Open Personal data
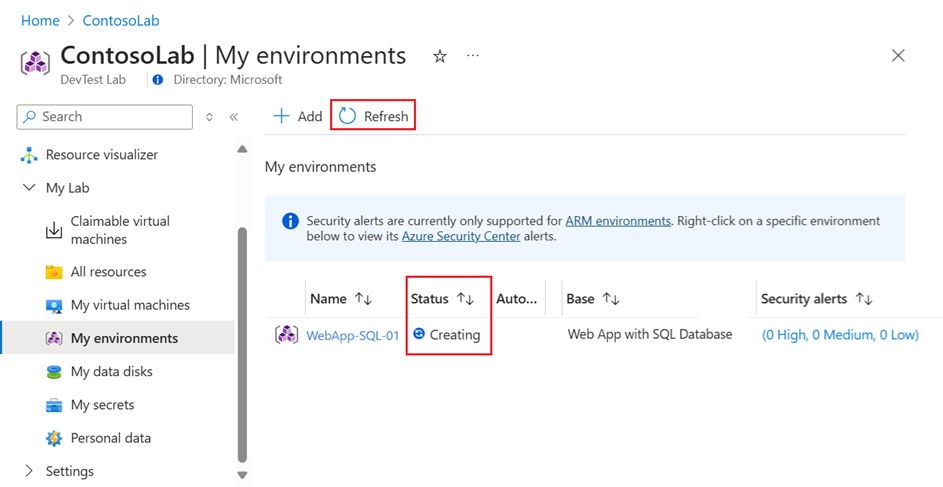This screenshot has width=943, height=487. [x=111, y=438]
